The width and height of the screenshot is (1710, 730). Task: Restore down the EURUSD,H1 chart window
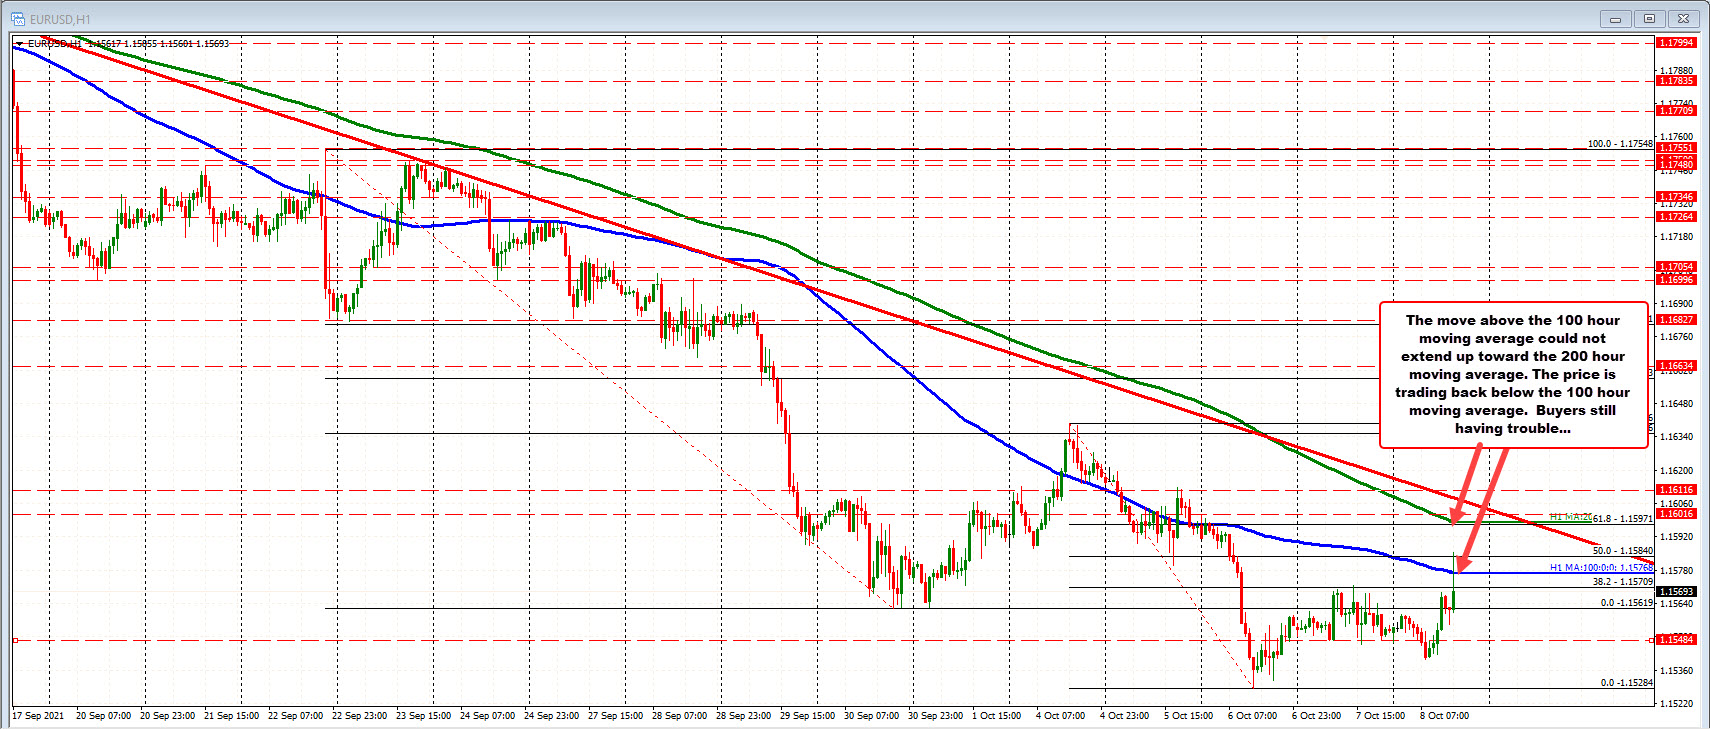click(x=1650, y=18)
